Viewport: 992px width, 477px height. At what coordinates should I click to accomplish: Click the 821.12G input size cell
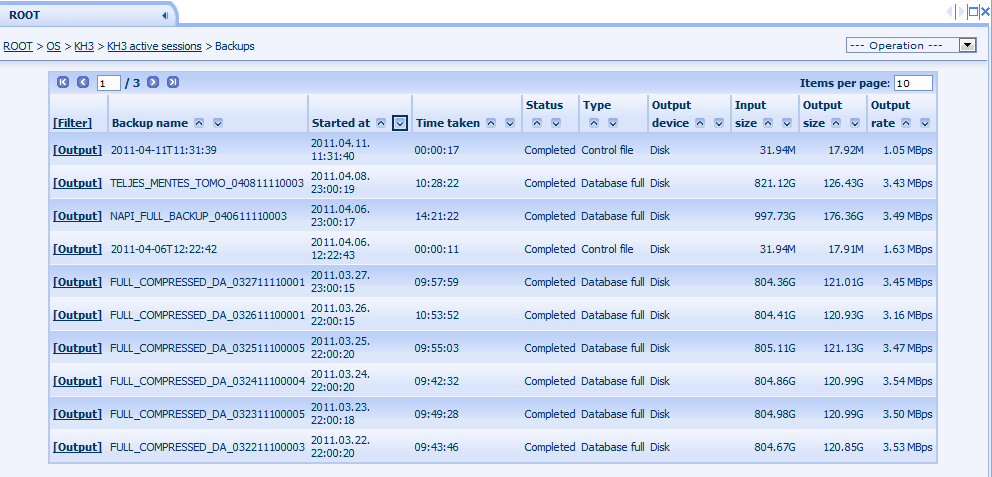(x=775, y=183)
